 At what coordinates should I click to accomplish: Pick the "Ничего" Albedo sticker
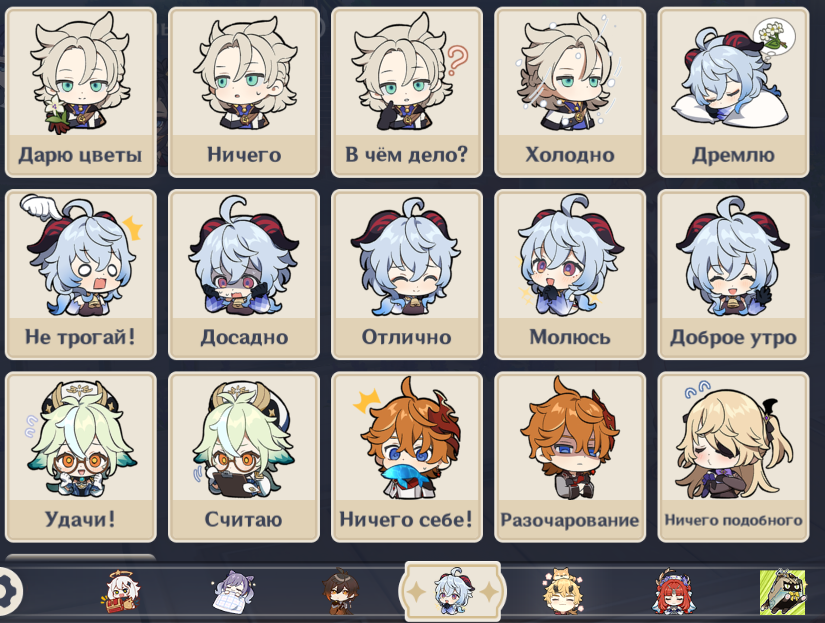(x=244, y=92)
